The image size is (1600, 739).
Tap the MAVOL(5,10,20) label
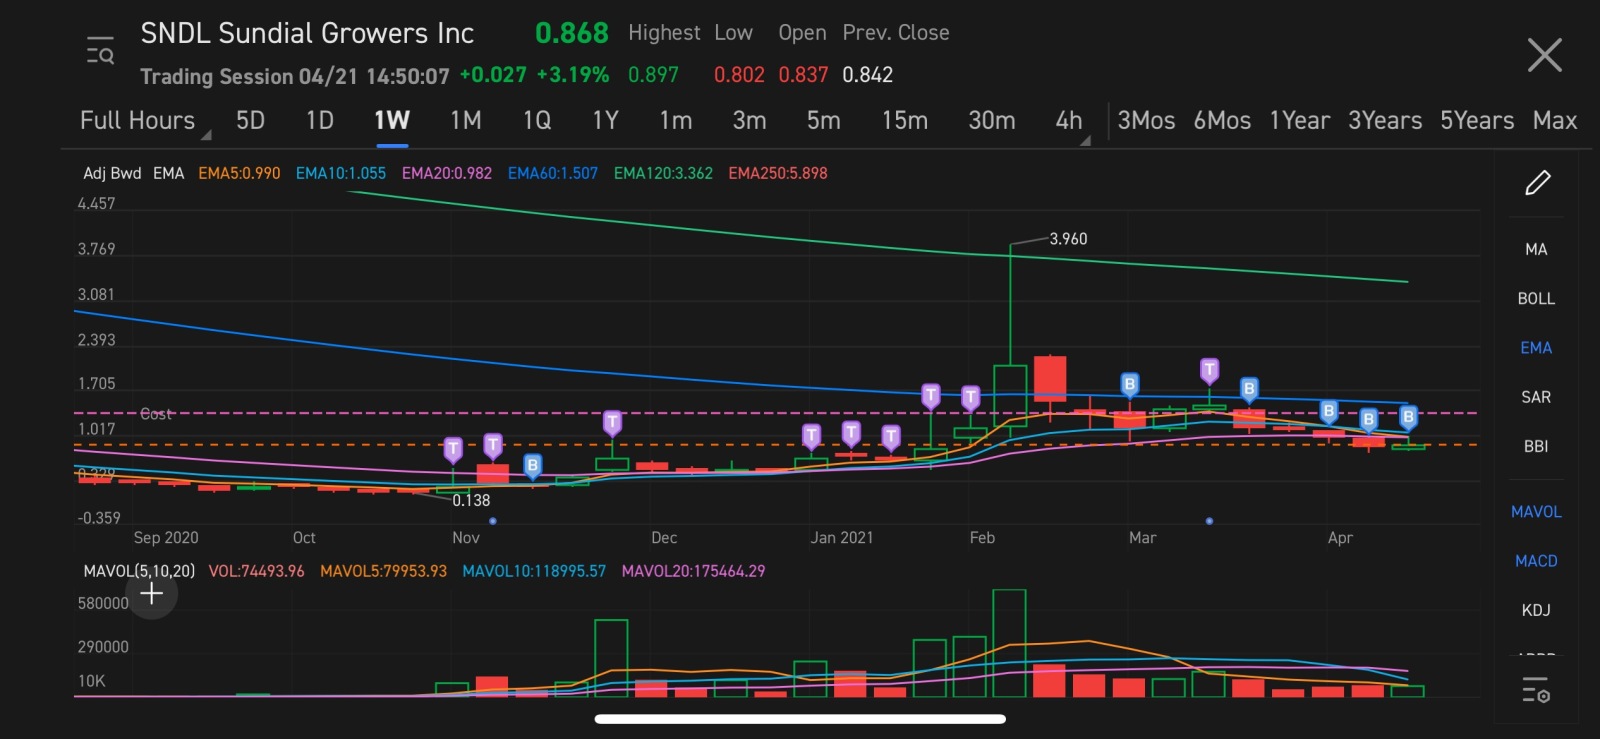pyautogui.click(x=139, y=571)
